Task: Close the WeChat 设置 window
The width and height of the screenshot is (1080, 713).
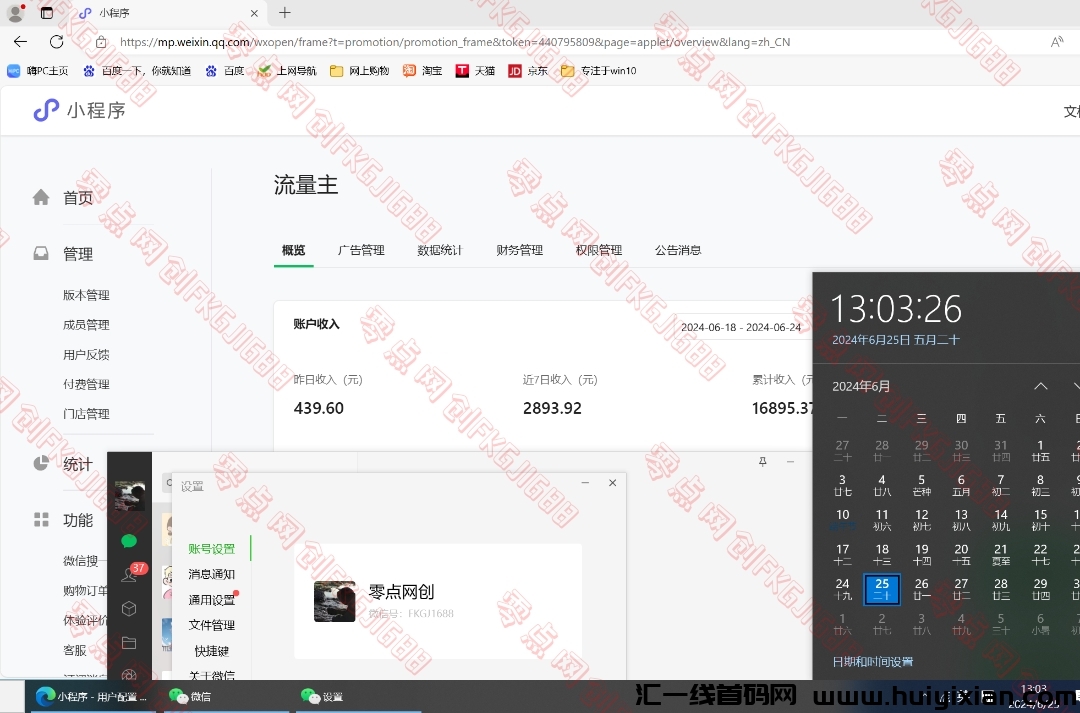Action: [x=612, y=483]
